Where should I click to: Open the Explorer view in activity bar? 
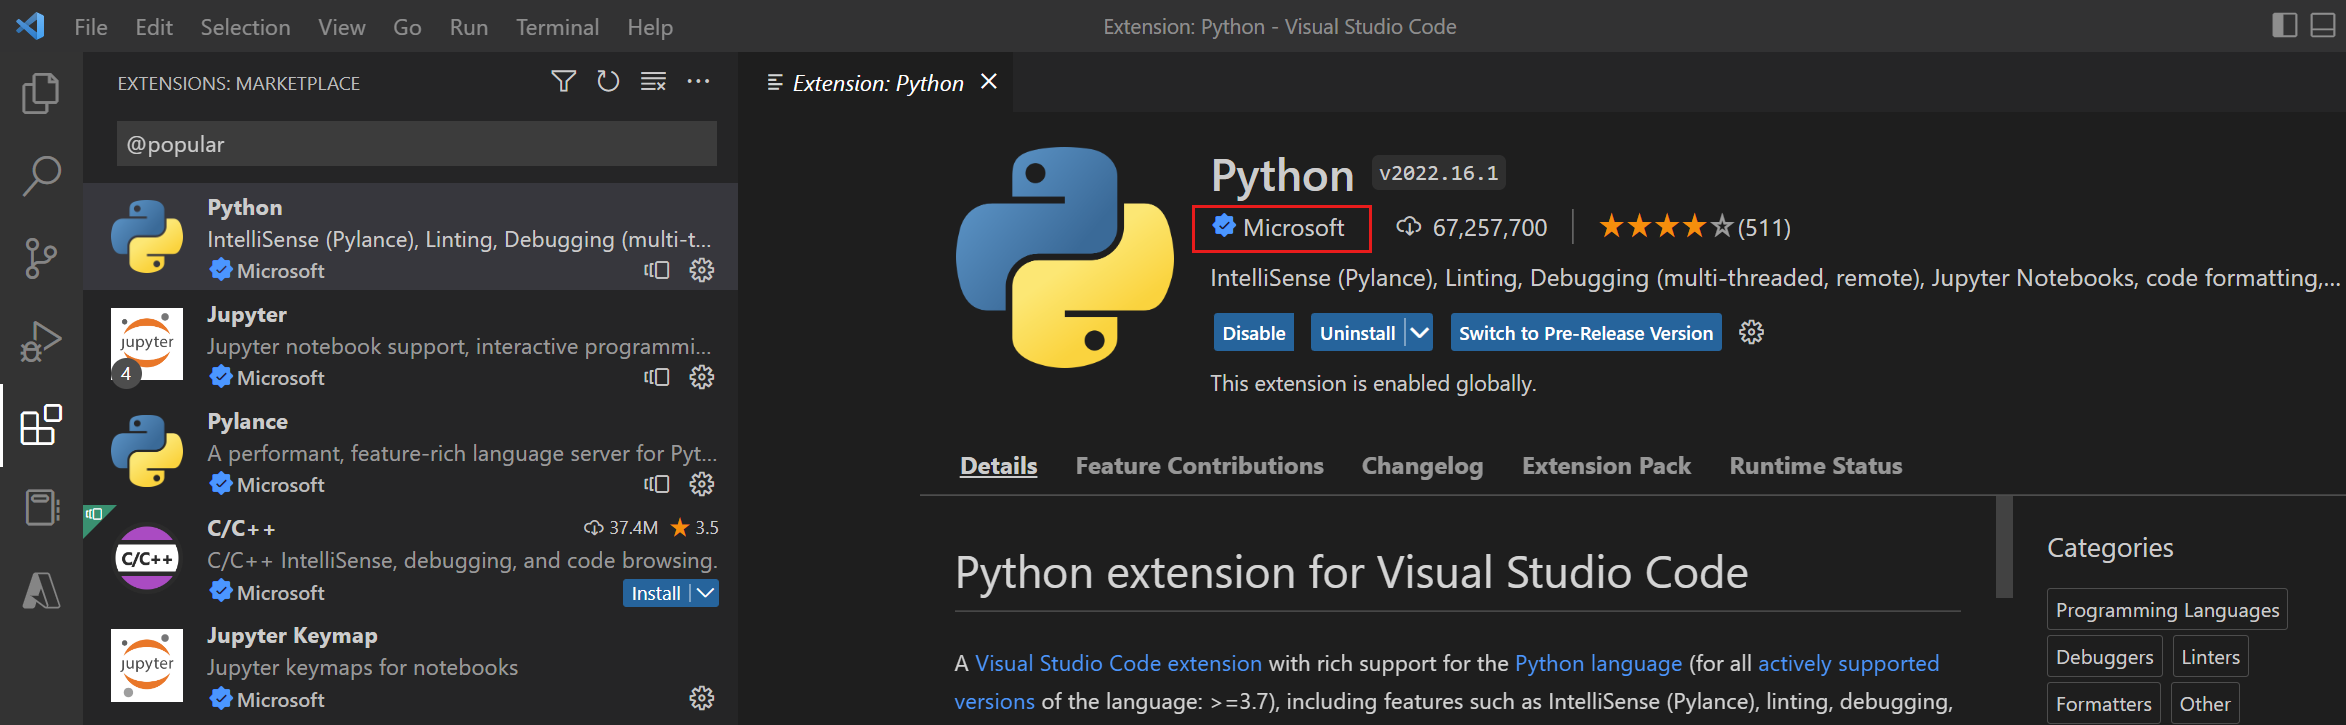(x=41, y=93)
